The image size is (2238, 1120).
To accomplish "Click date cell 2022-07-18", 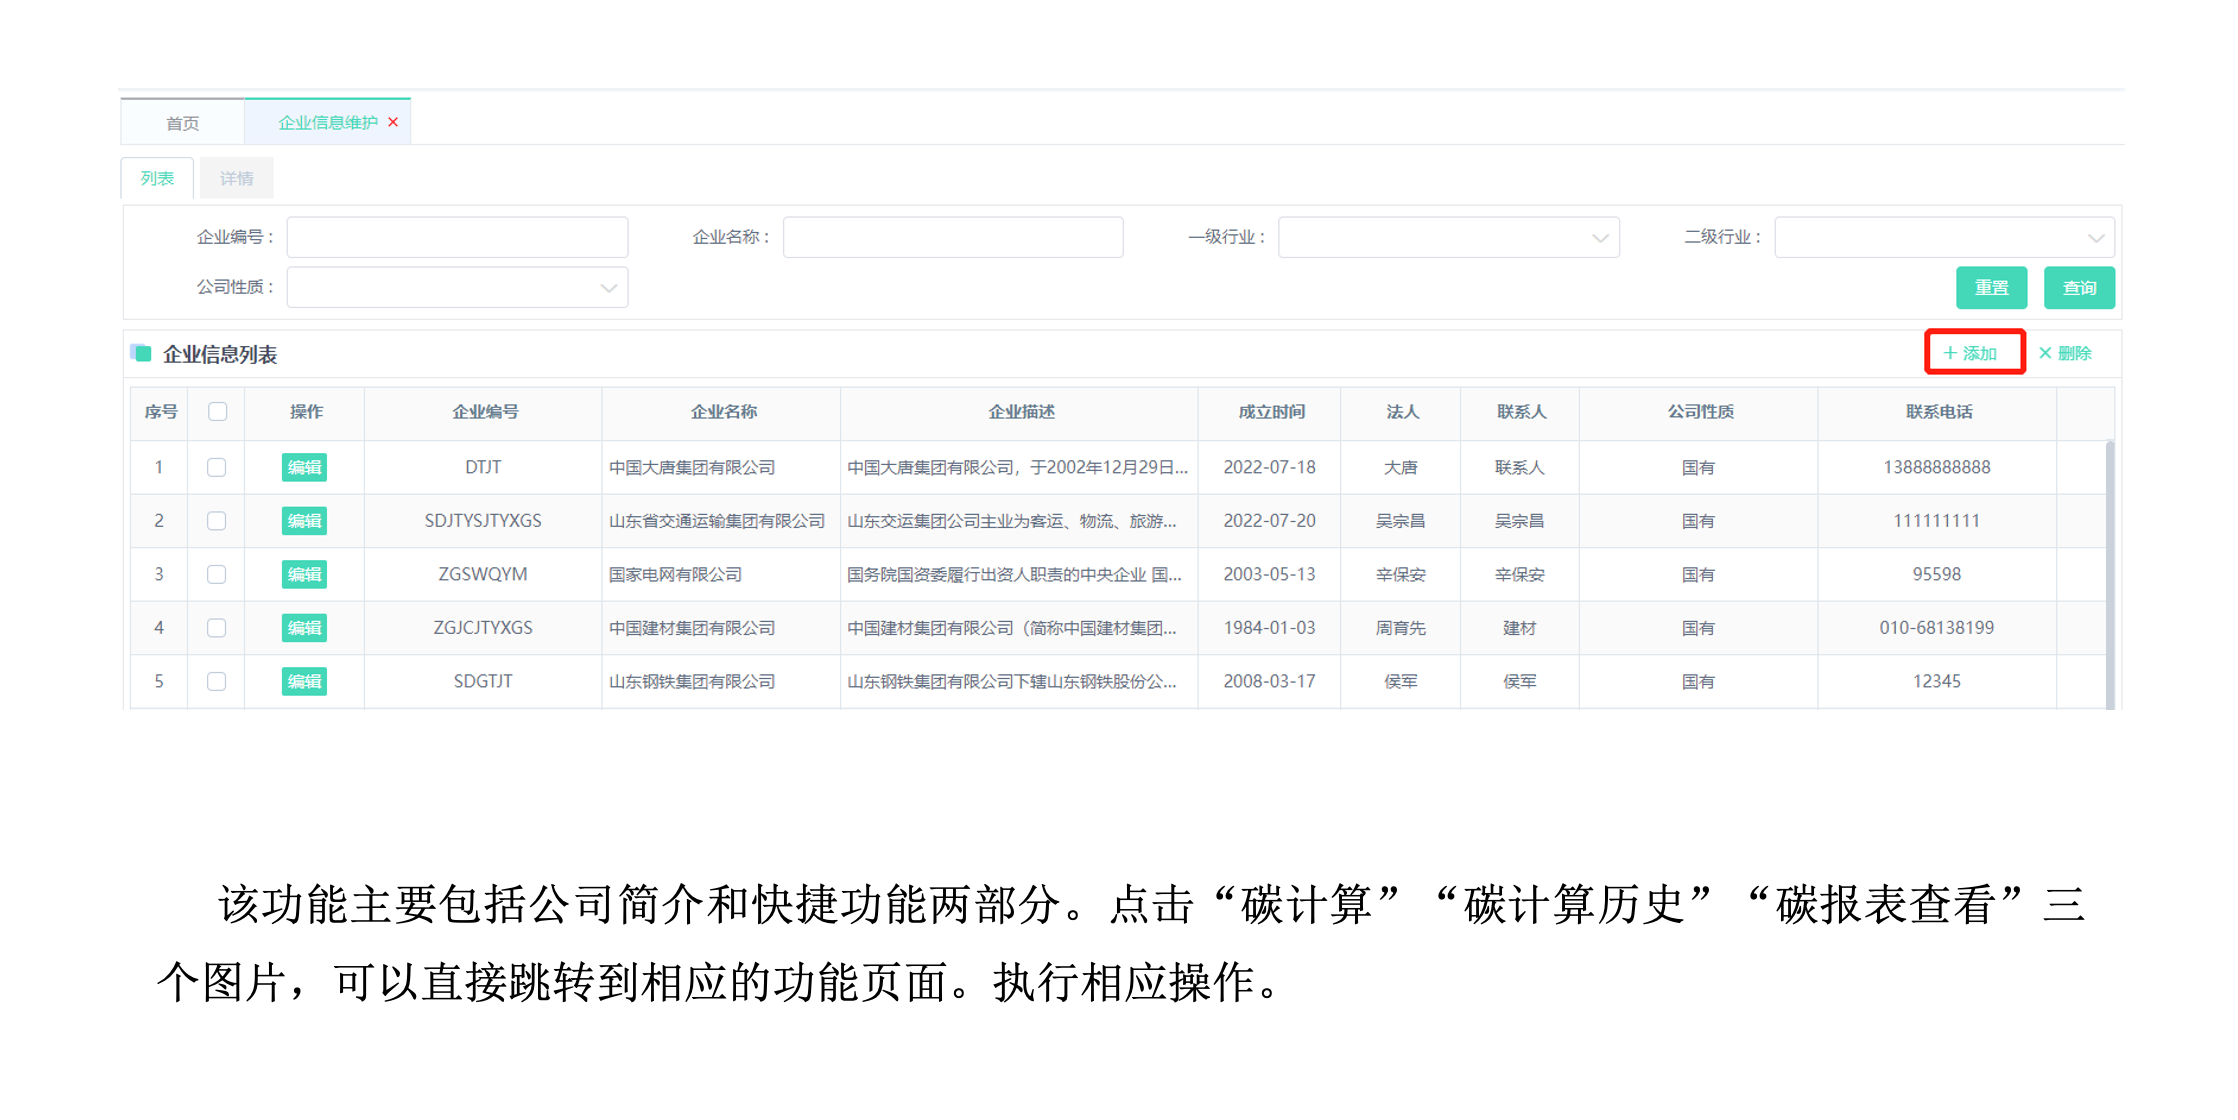I will point(1269,467).
